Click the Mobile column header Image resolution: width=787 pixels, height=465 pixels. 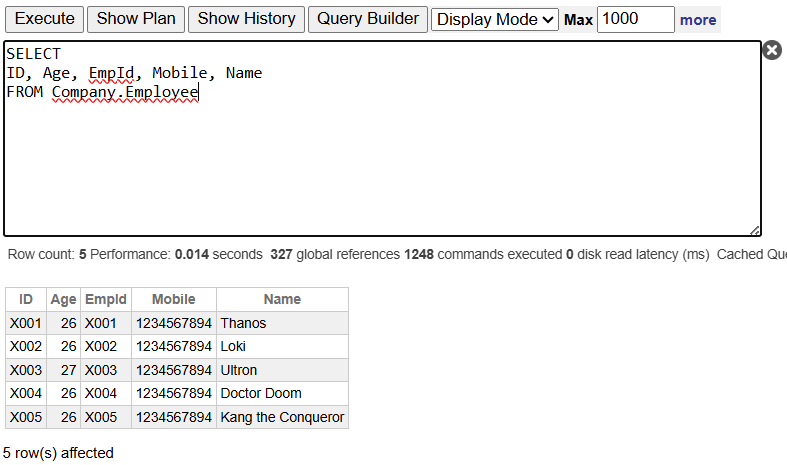tap(173, 299)
